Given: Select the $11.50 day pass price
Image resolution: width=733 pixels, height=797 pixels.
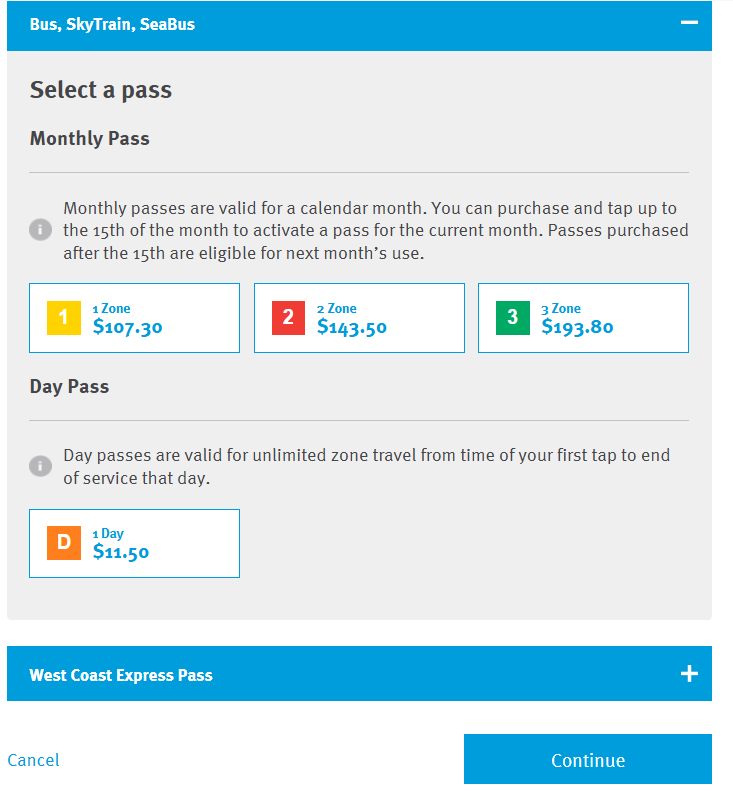Looking at the screenshot, I should point(121,552).
